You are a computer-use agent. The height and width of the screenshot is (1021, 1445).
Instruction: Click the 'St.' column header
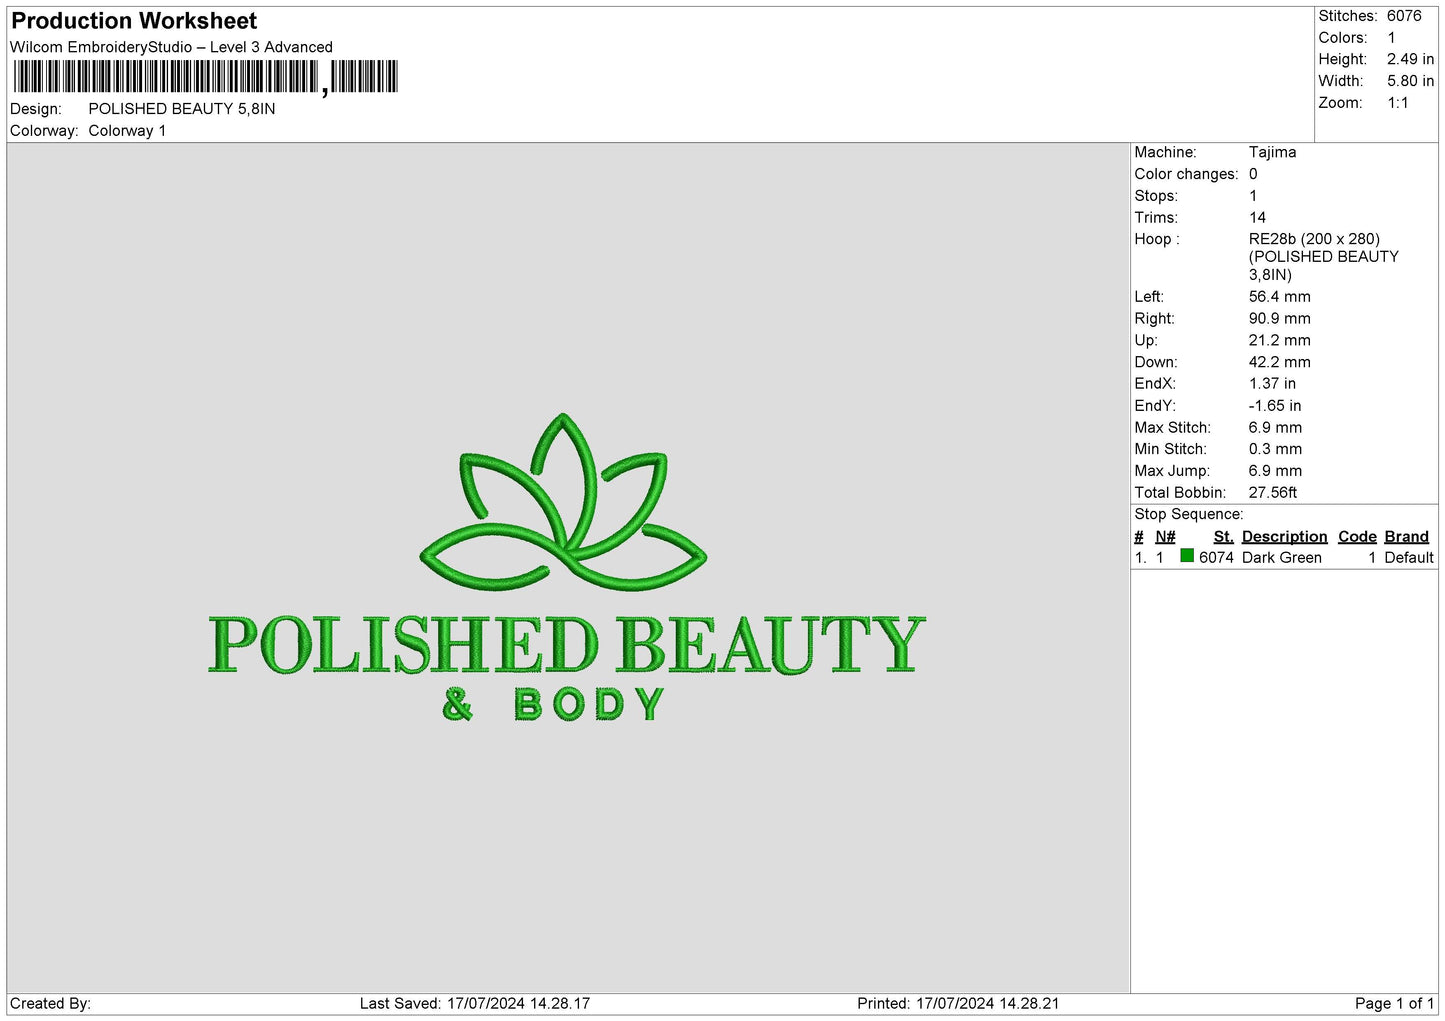pos(1223,537)
